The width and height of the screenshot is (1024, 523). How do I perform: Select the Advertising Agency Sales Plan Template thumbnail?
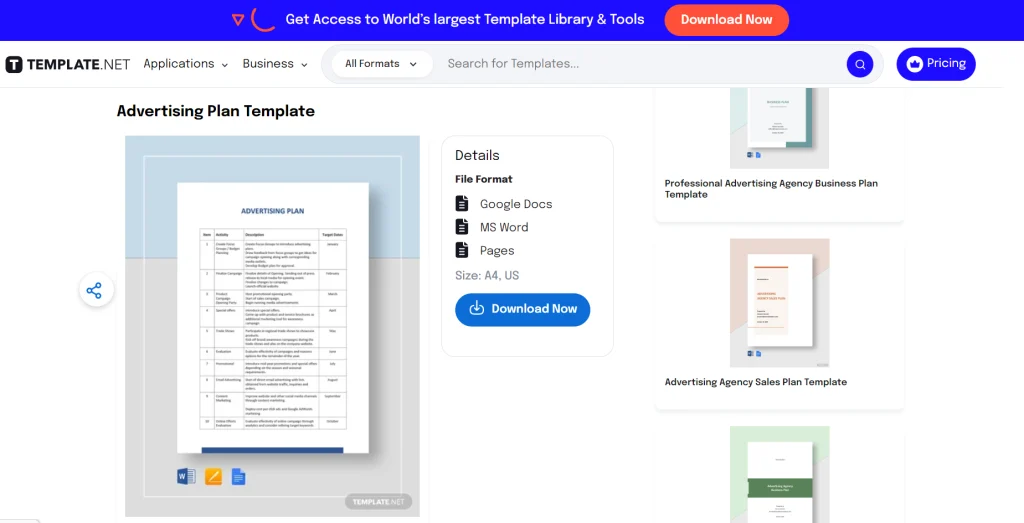779,302
